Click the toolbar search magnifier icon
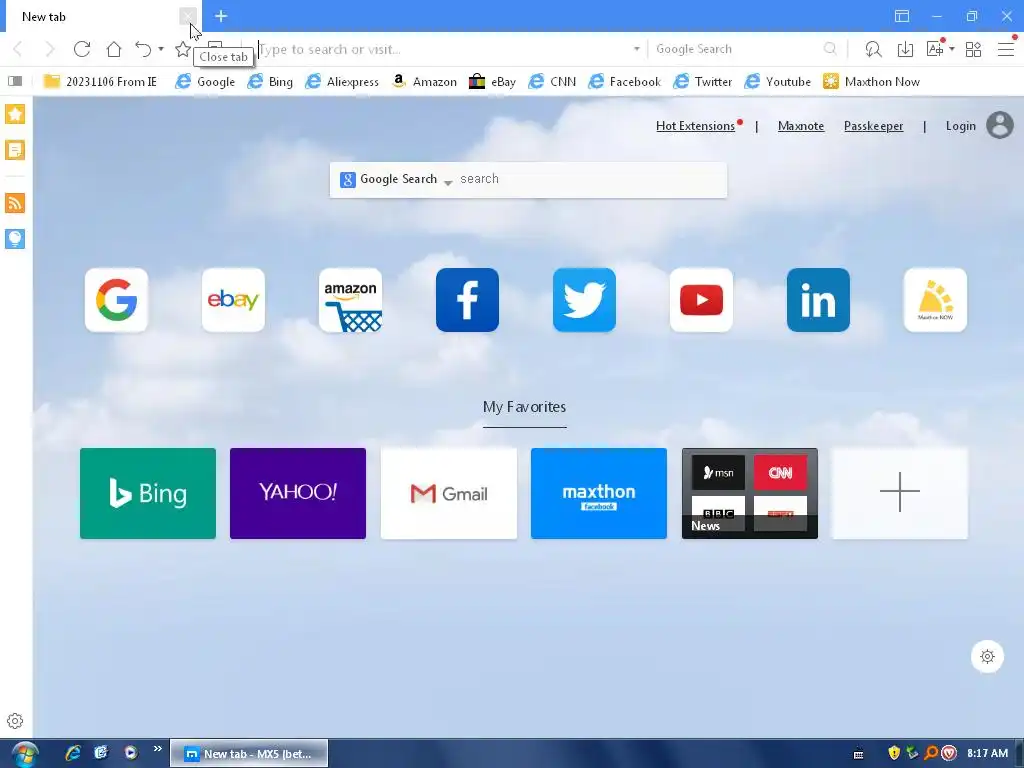 [830, 49]
